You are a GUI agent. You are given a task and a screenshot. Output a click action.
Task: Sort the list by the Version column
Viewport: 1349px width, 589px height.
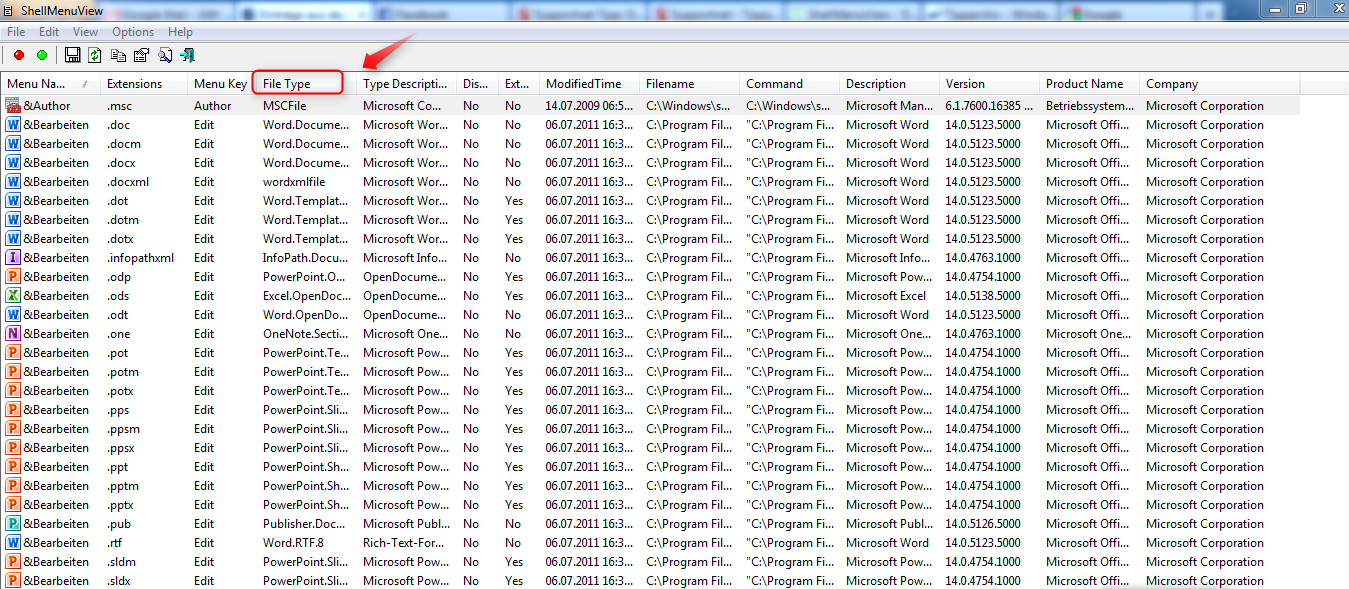pos(965,83)
